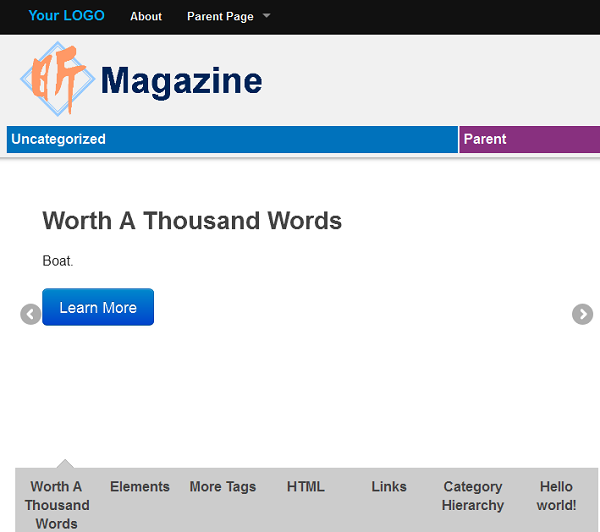This screenshot has height=532, width=600.
Task: Switch to the Elements slide tab
Action: coord(140,487)
